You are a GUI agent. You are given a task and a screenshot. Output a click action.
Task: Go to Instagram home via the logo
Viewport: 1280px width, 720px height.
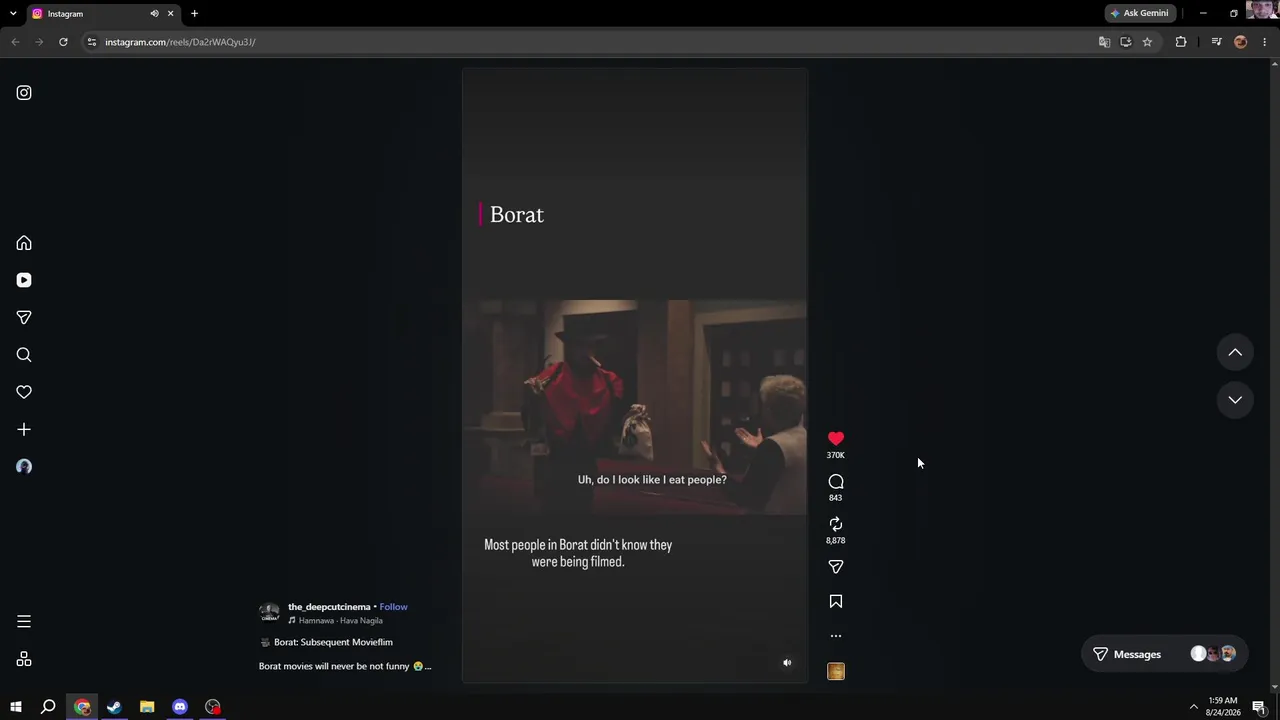24,93
